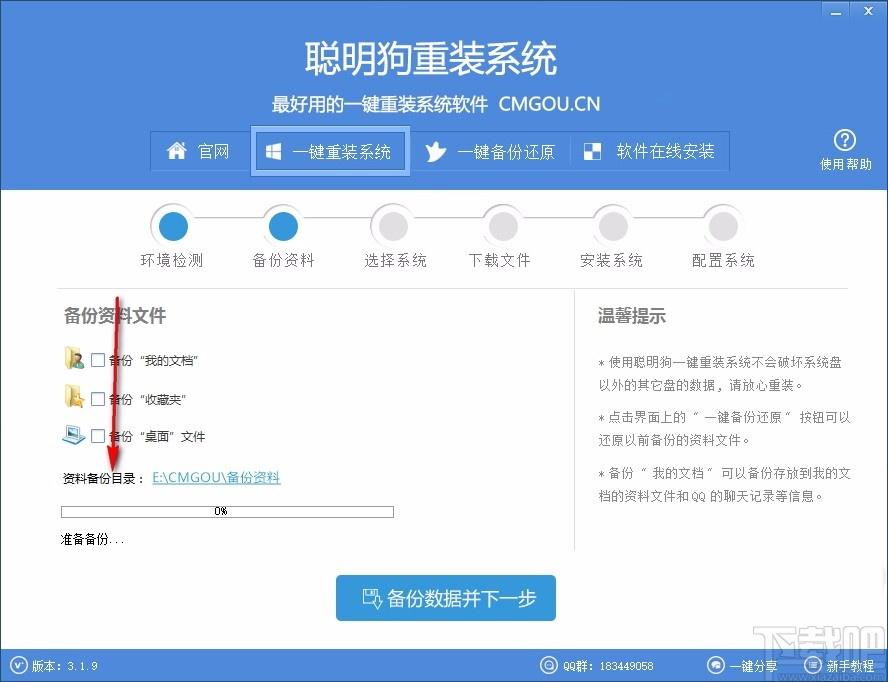Click the house icon beside 官网
Image resolution: width=888 pixels, height=682 pixels.
click(177, 151)
